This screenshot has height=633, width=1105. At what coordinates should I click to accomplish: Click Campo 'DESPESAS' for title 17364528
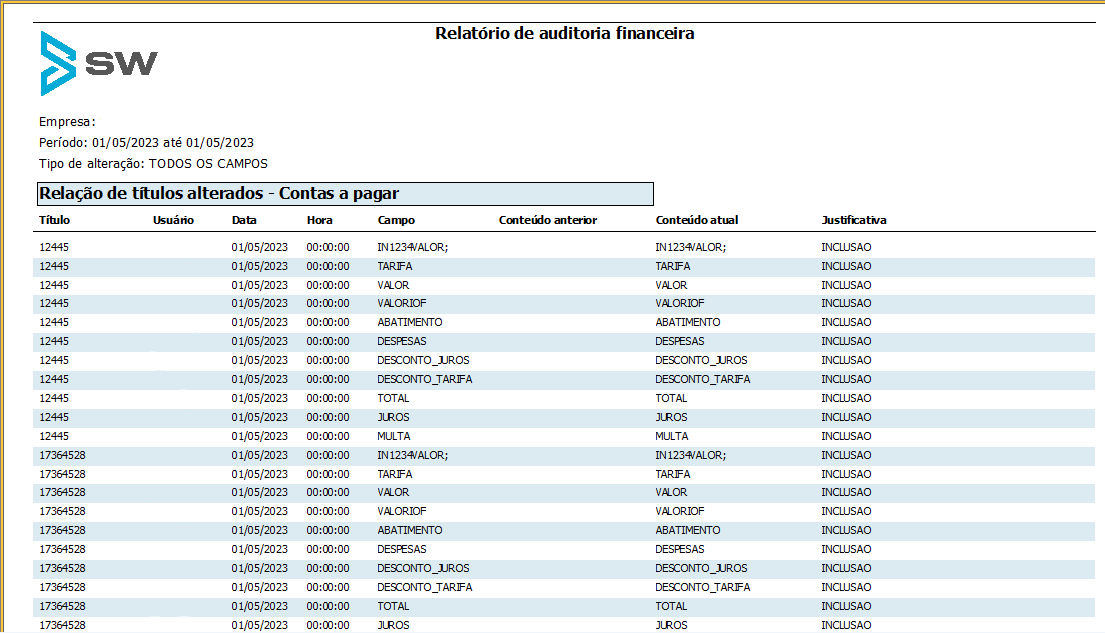click(x=402, y=549)
